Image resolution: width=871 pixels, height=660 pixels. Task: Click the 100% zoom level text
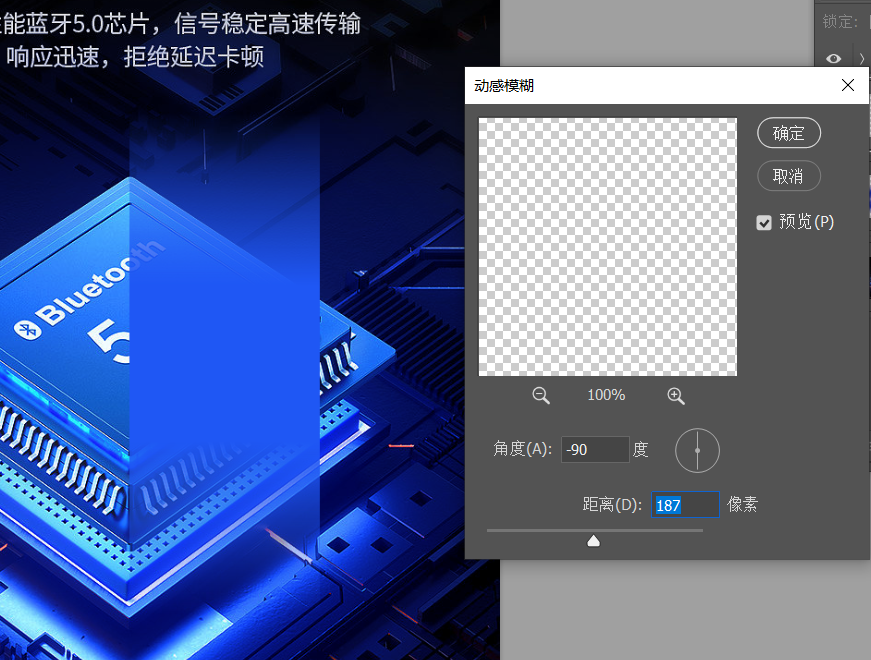click(x=607, y=395)
